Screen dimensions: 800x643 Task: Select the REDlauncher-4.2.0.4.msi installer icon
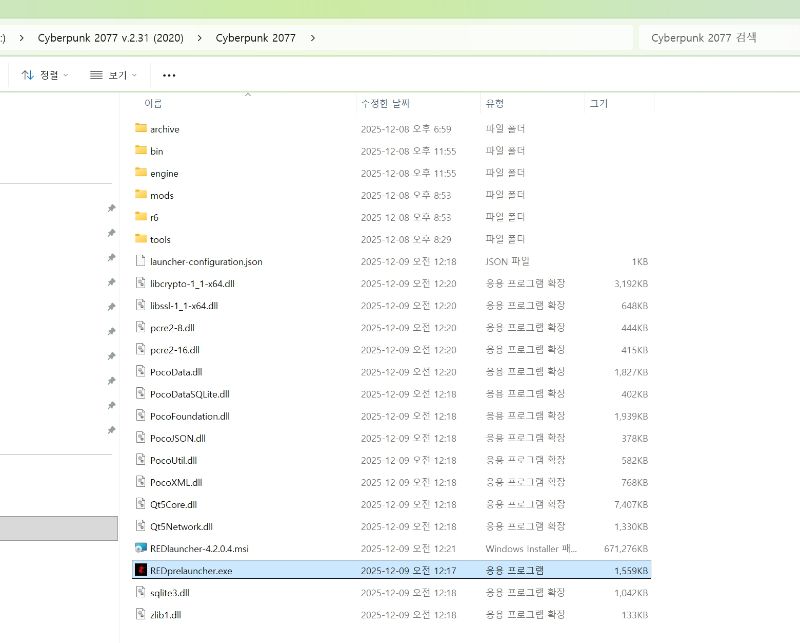[141, 548]
